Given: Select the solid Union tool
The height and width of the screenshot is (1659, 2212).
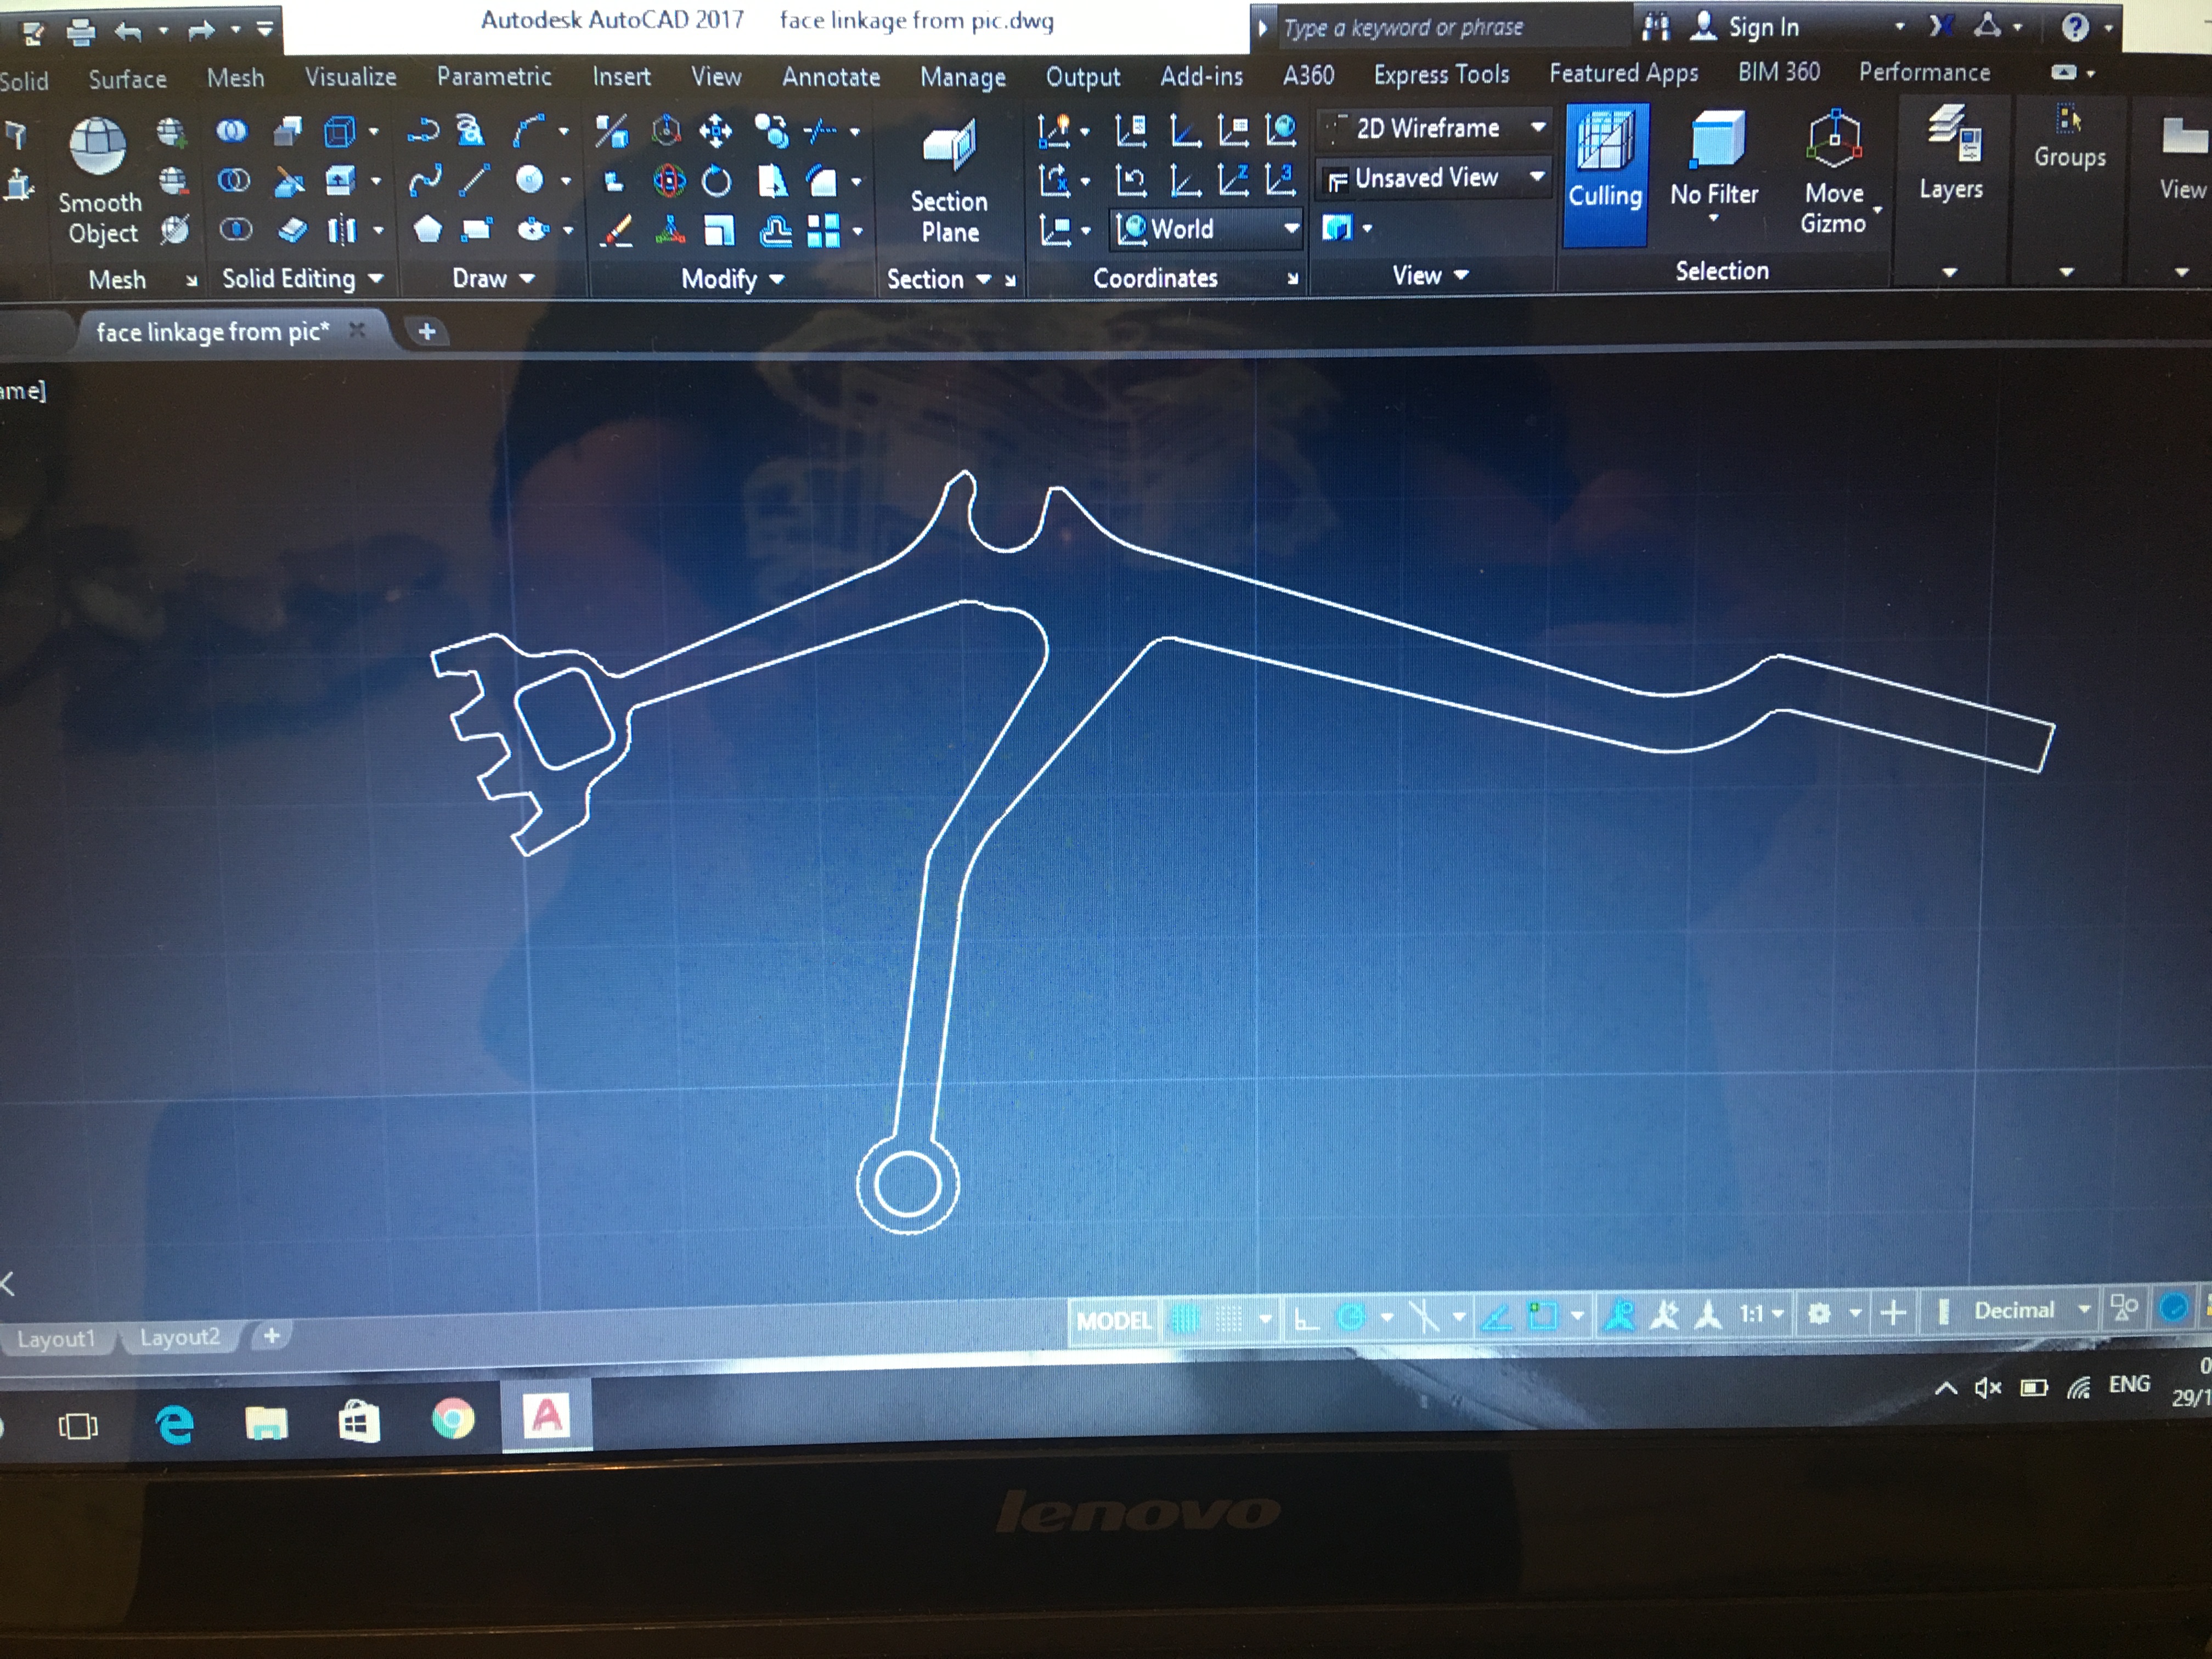Looking at the screenshot, I should [232, 131].
